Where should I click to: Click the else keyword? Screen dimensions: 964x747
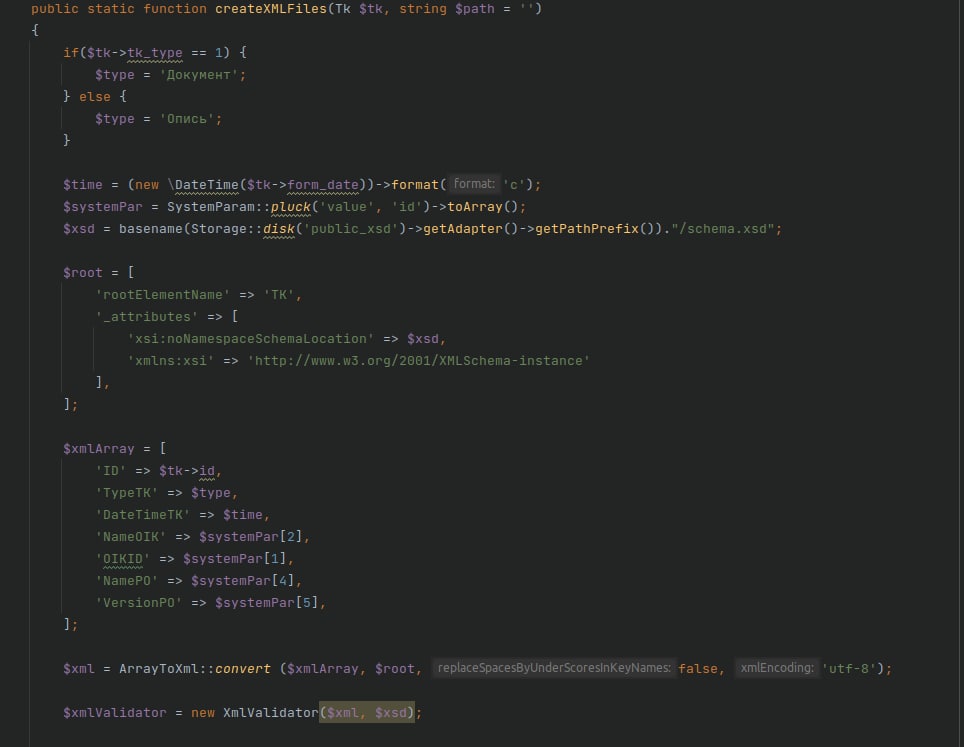(x=95, y=97)
